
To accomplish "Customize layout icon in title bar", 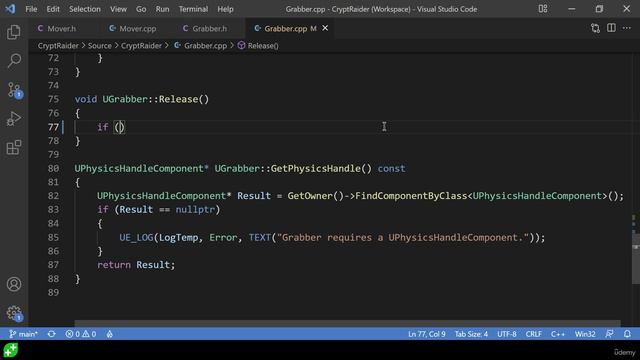I will click(x=543, y=9).
